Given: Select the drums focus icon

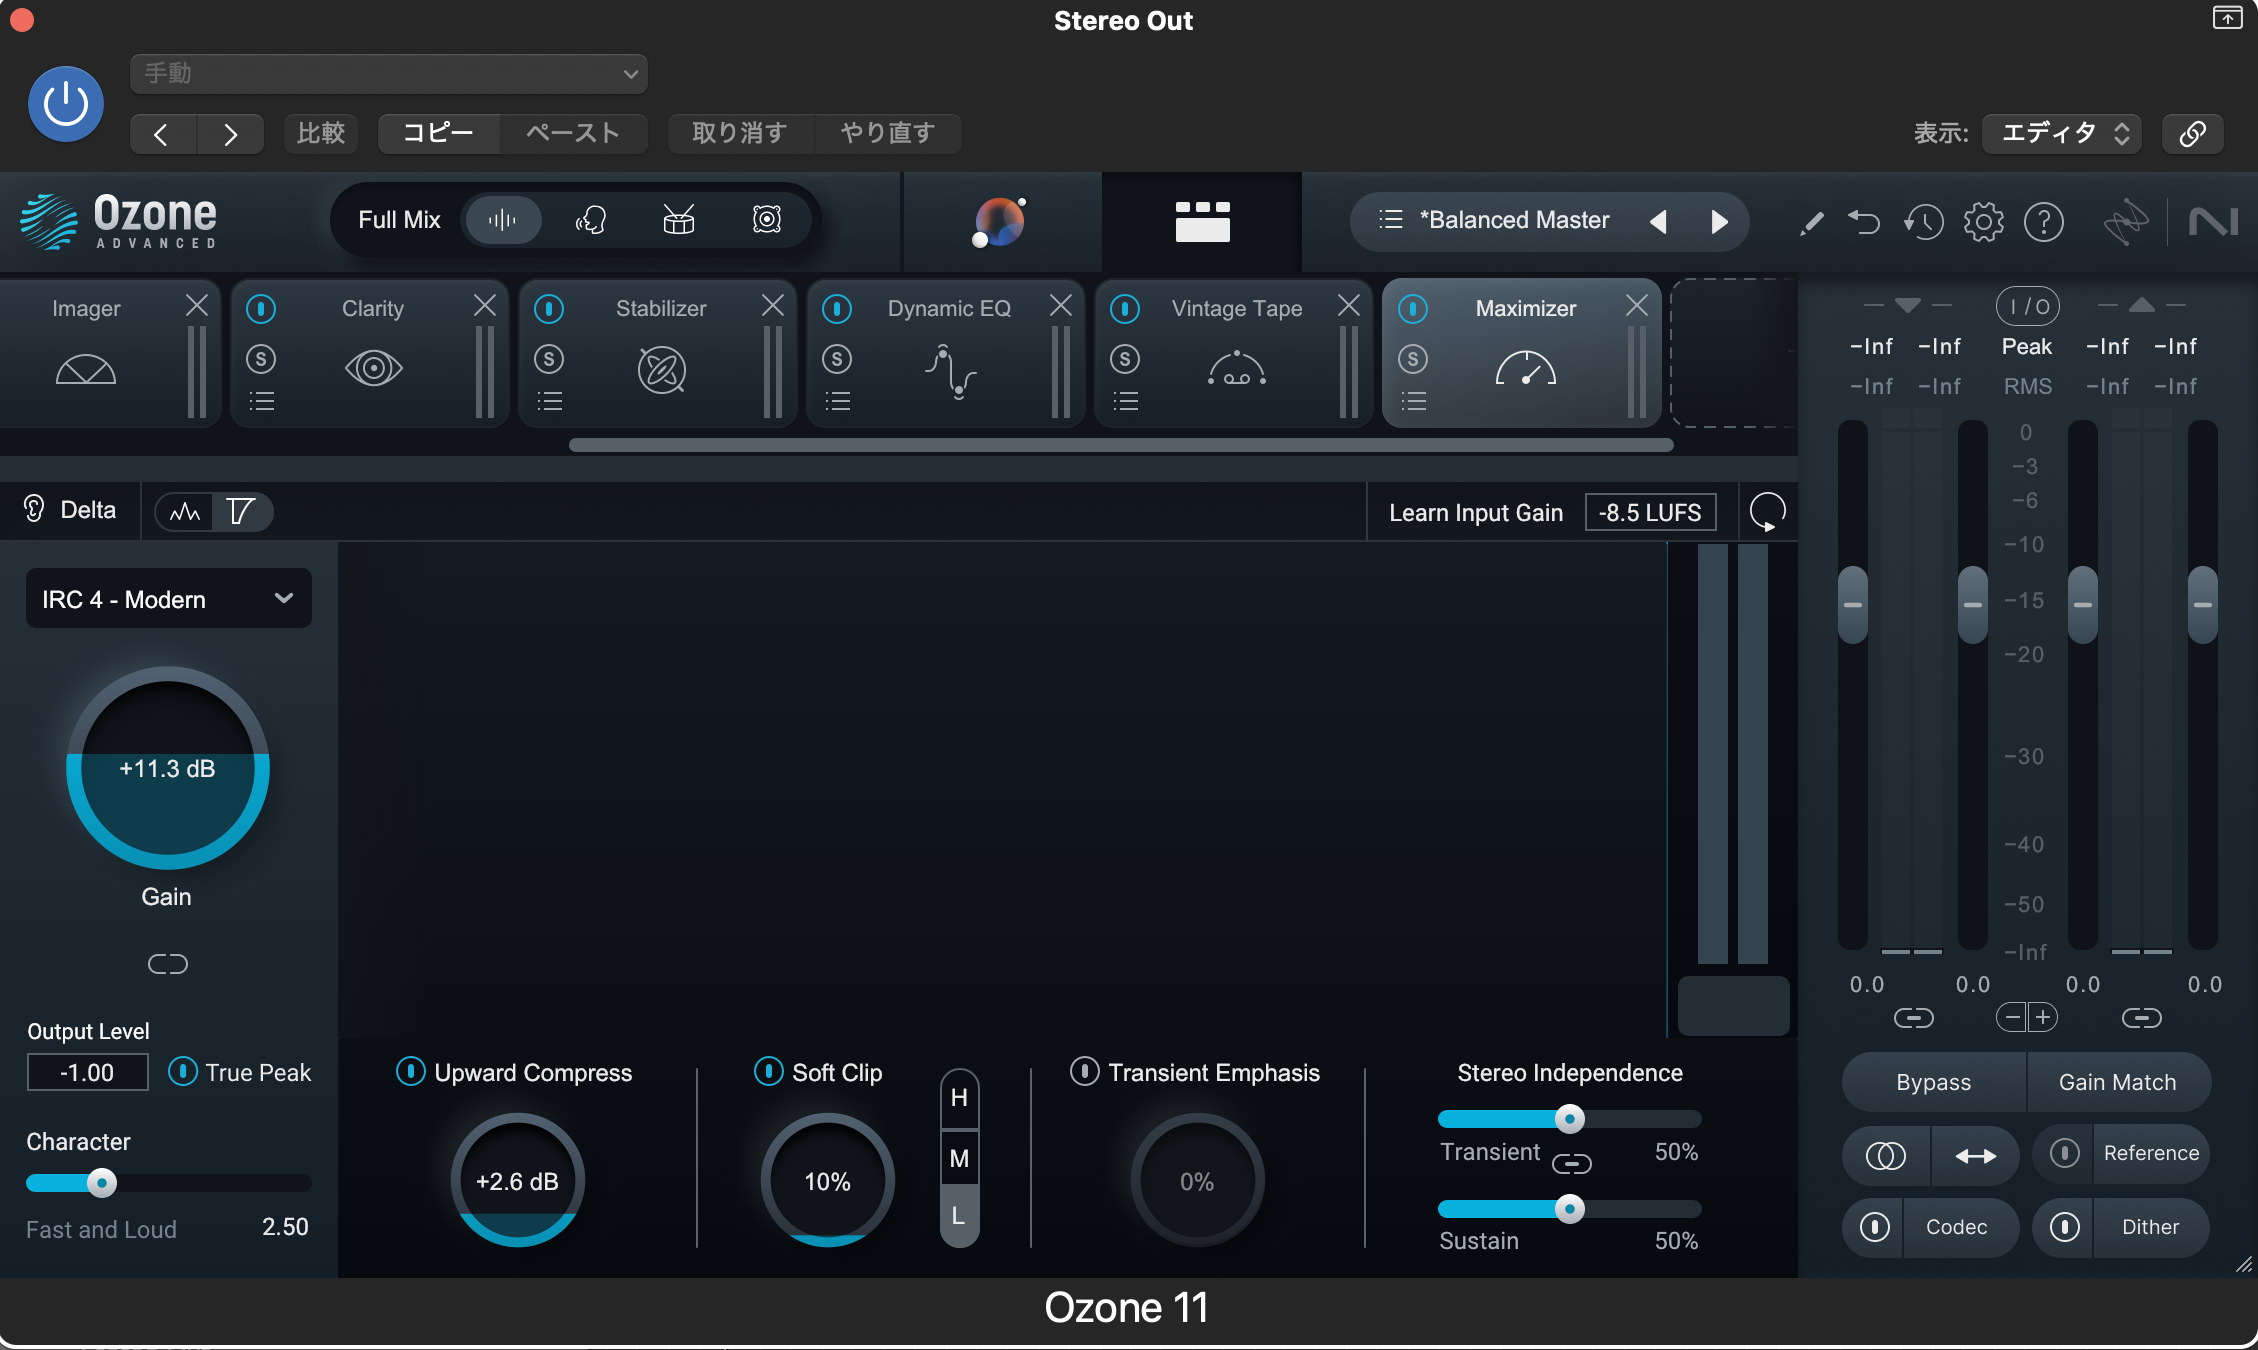Looking at the screenshot, I should pos(679,220).
